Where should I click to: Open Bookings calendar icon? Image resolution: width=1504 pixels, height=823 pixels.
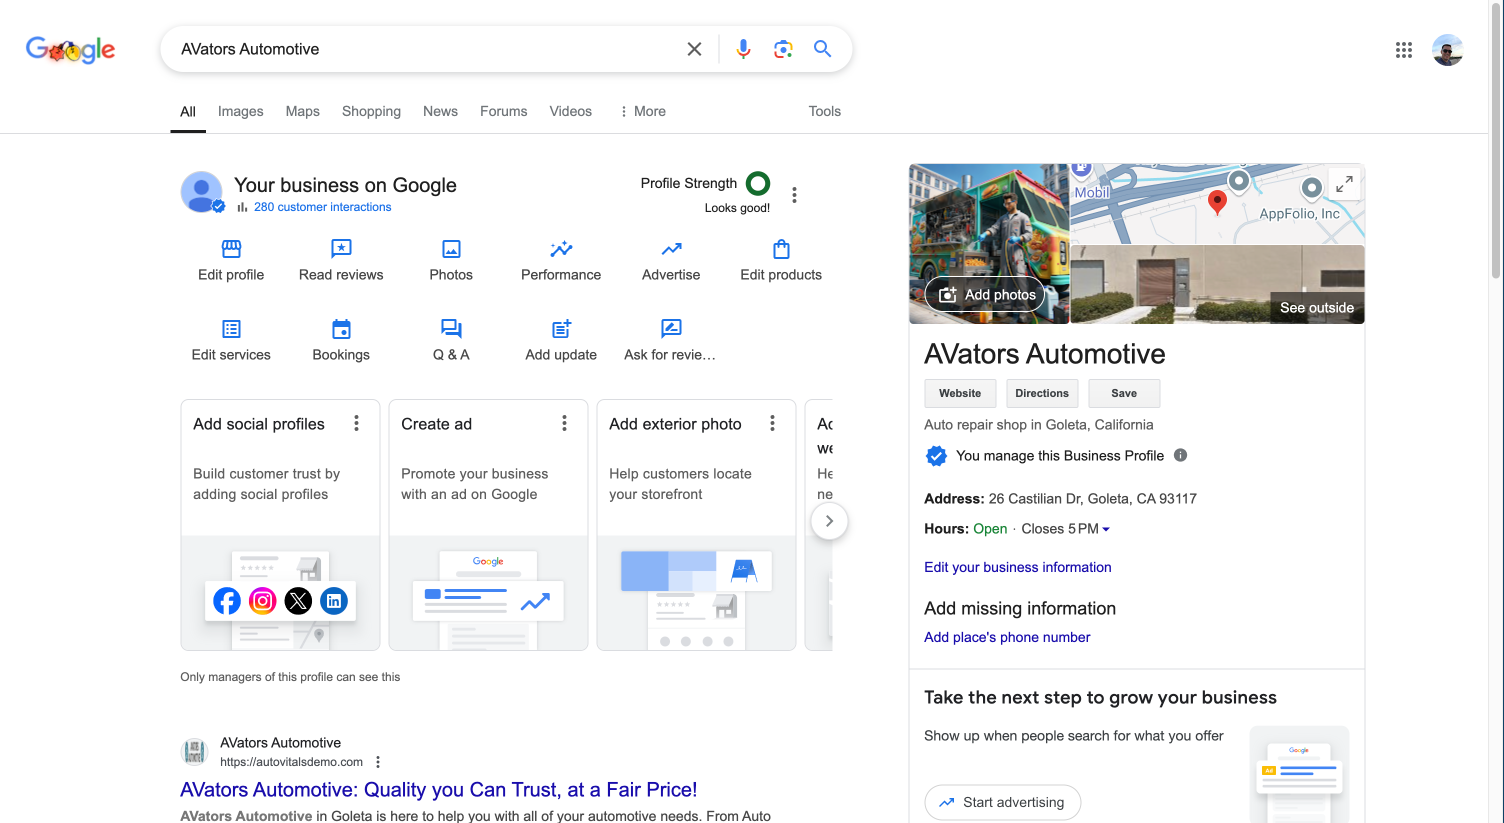point(341,328)
